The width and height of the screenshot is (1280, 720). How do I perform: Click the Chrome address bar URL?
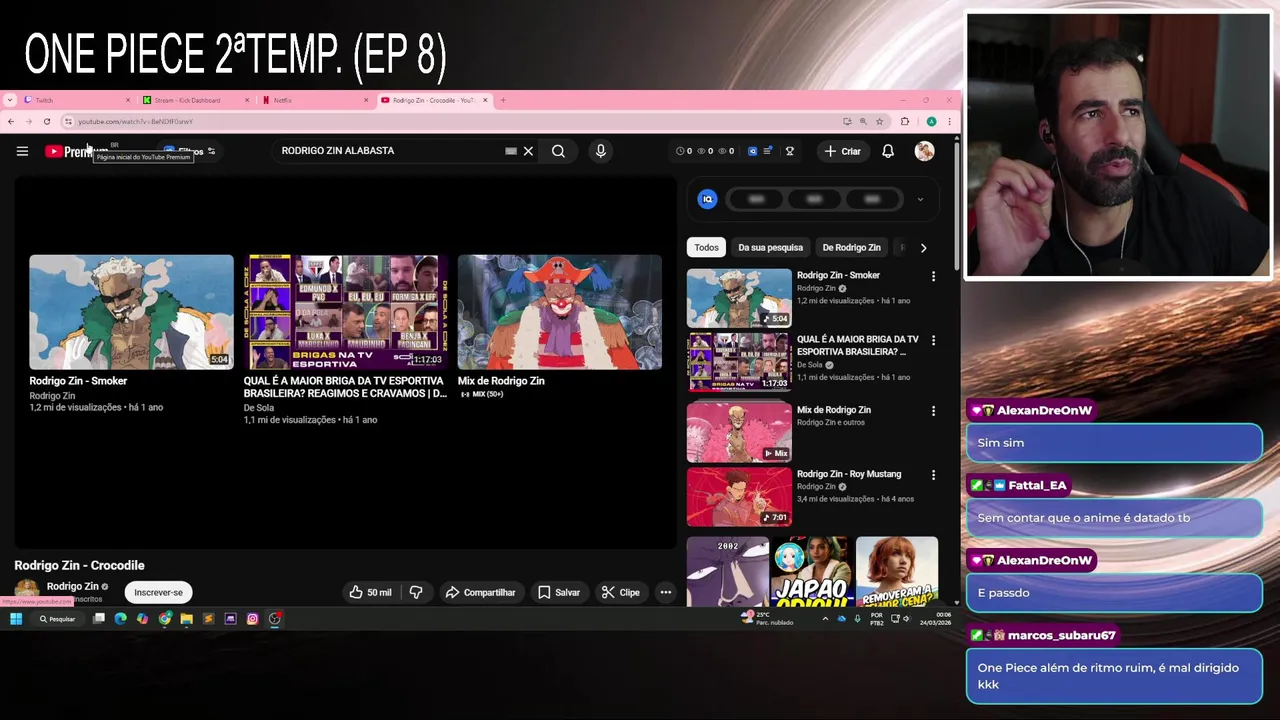coord(135,121)
